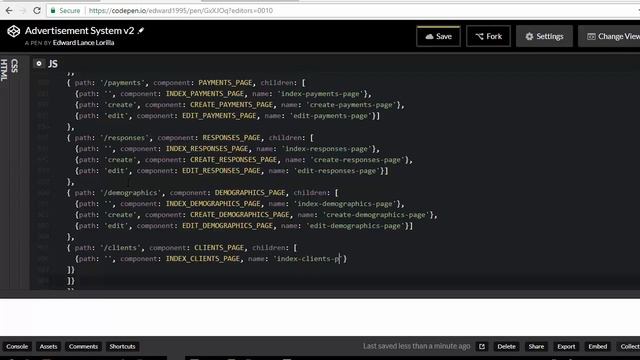This screenshot has width=640, height=360.
Task: Switch to the HTML editor tab
Action: [4, 70]
